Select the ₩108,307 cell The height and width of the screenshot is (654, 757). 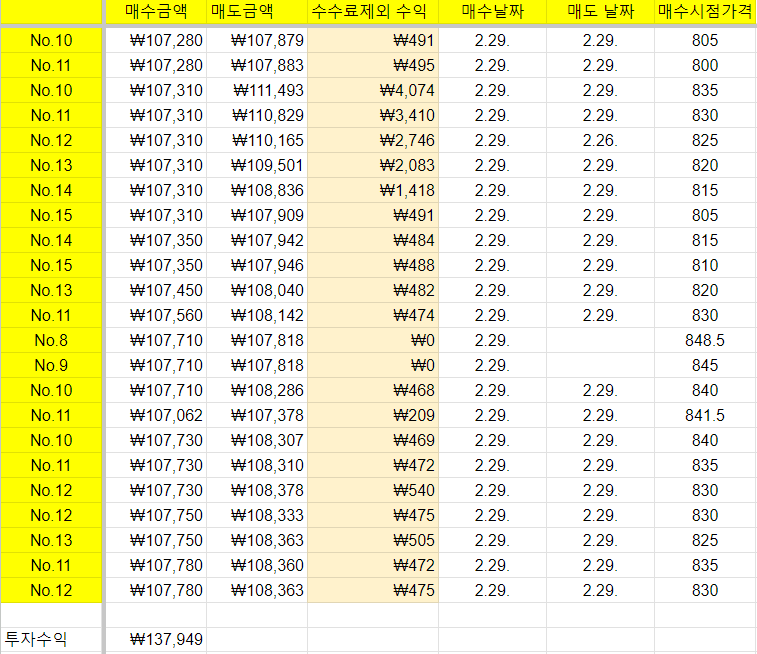pyautogui.click(x=257, y=440)
